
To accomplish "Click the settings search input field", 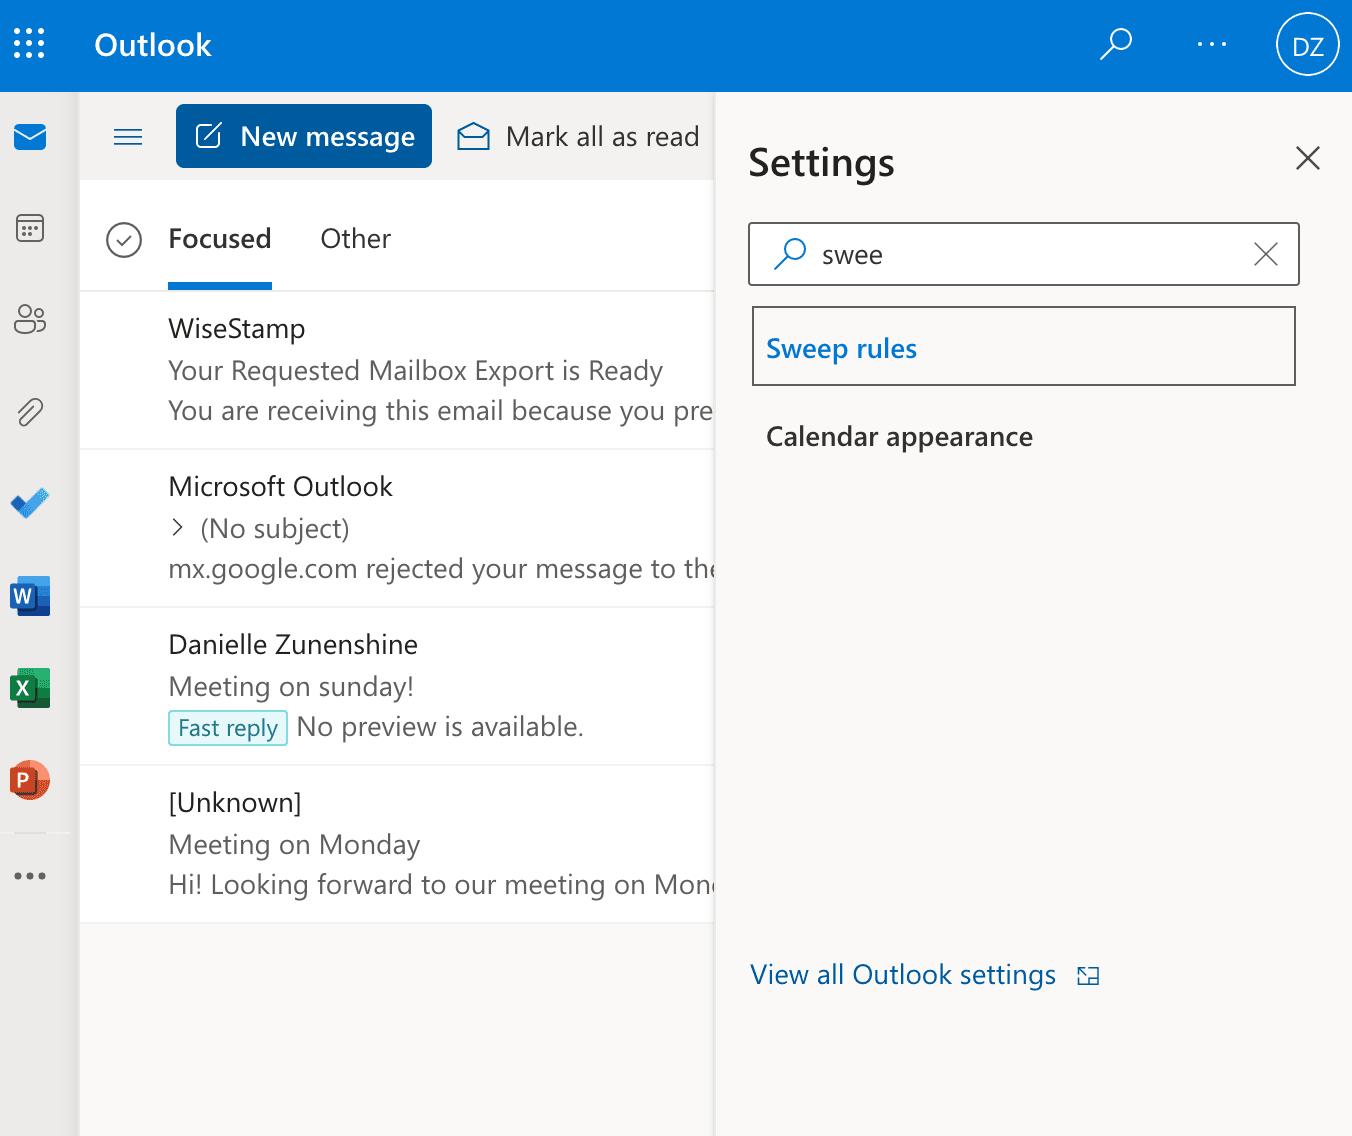I will [1030, 255].
